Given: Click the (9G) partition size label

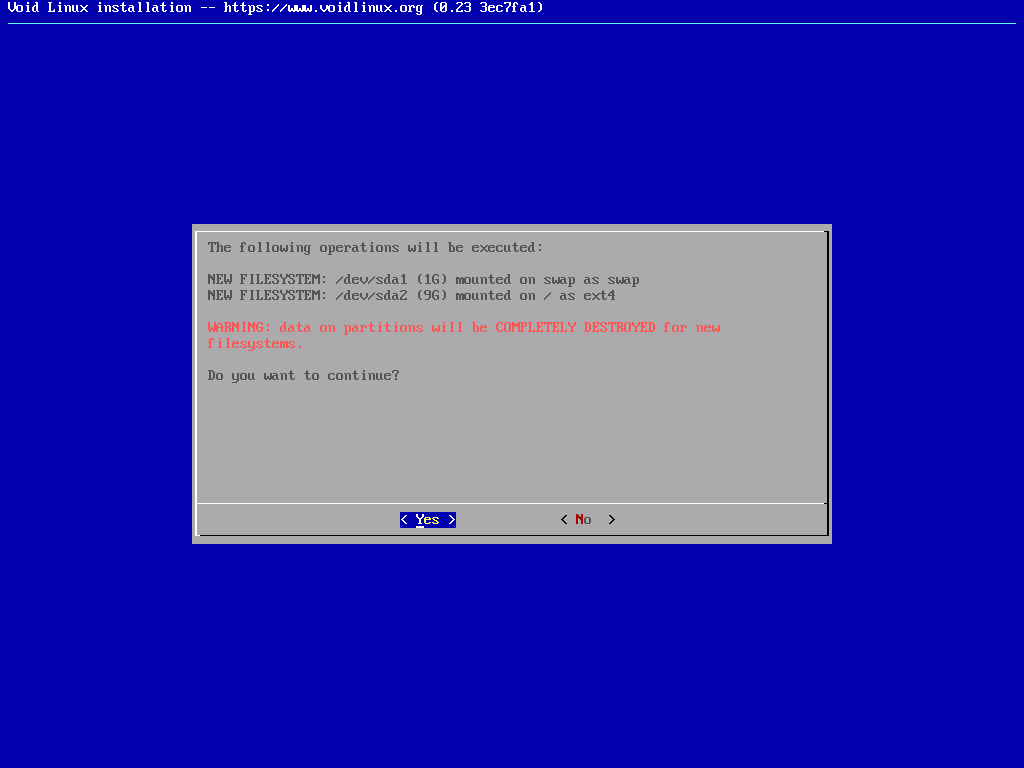Looking at the screenshot, I should click(x=431, y=296).
